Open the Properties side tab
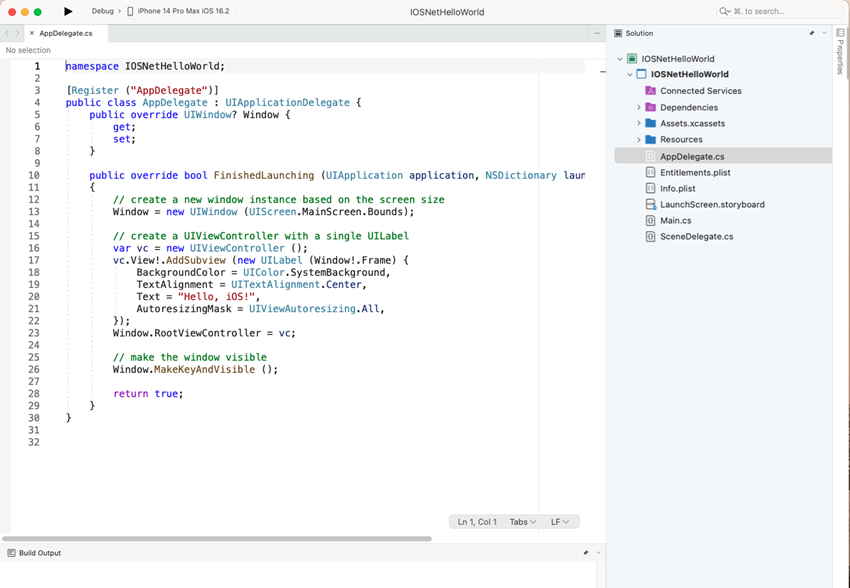 (840, 50)
